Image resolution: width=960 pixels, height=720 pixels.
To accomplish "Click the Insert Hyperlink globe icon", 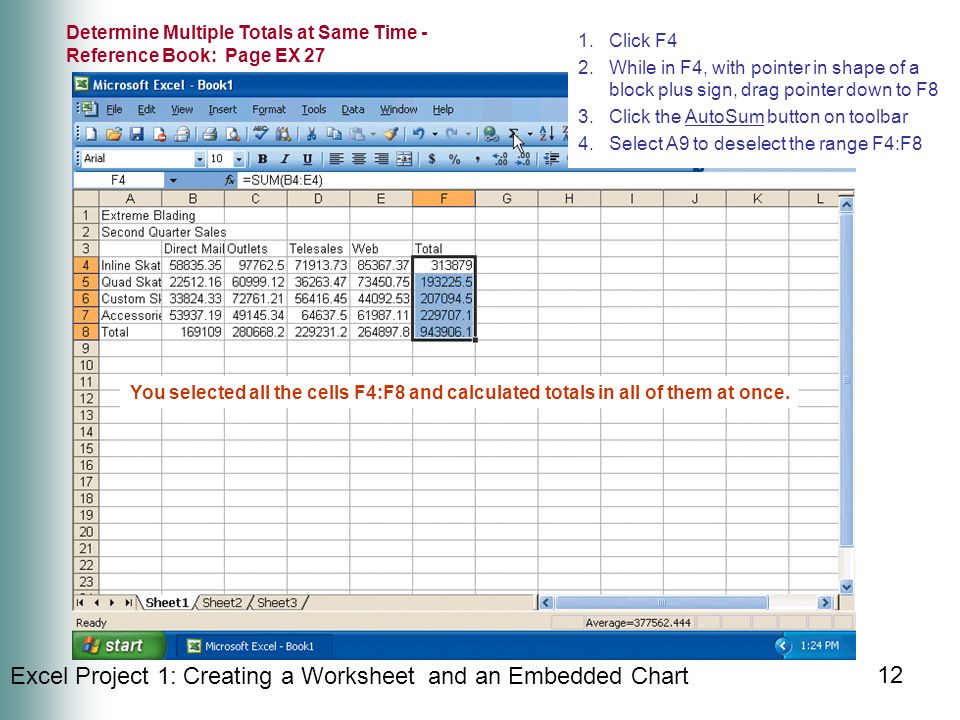I will [x=490, y=133].
